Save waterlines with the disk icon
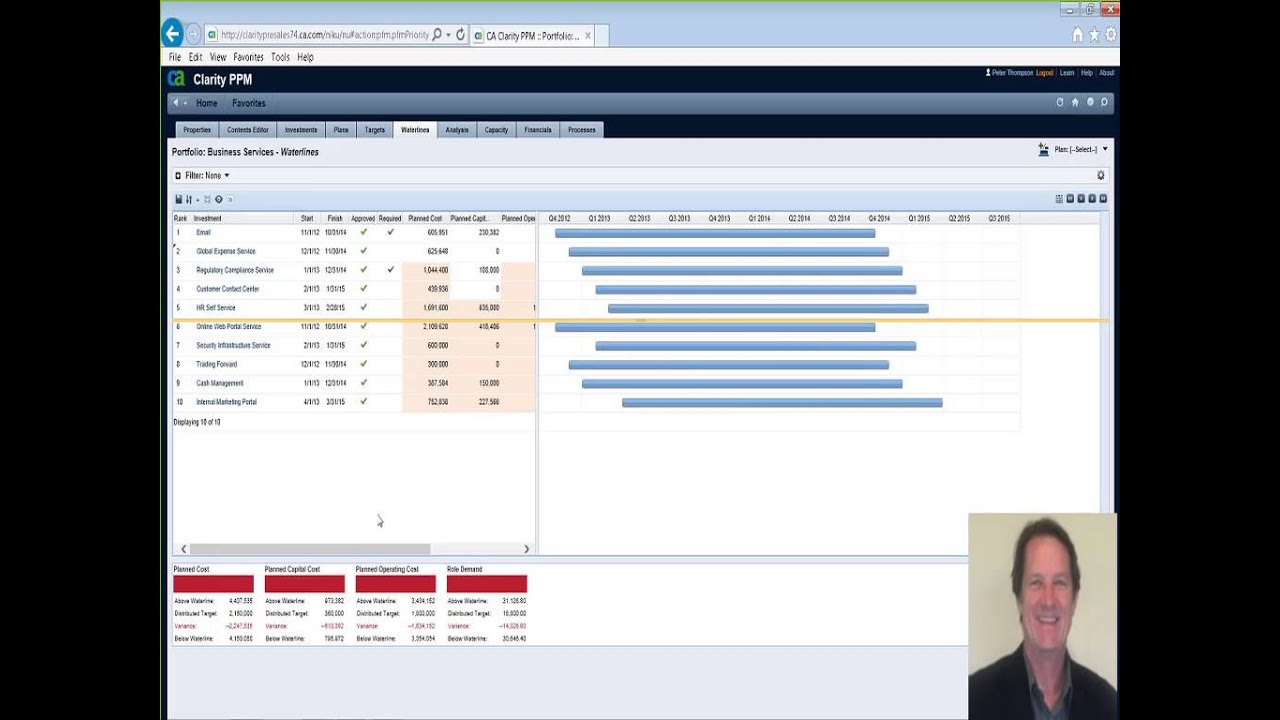Screen dimensions: 1280x720 point(178,199)
